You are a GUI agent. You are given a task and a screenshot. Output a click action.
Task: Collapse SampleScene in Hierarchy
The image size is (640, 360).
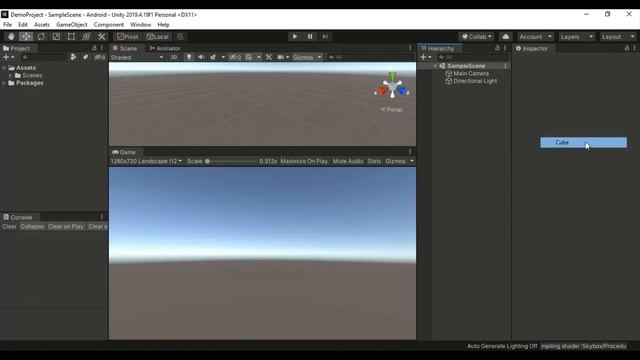(x=436, y=66)
